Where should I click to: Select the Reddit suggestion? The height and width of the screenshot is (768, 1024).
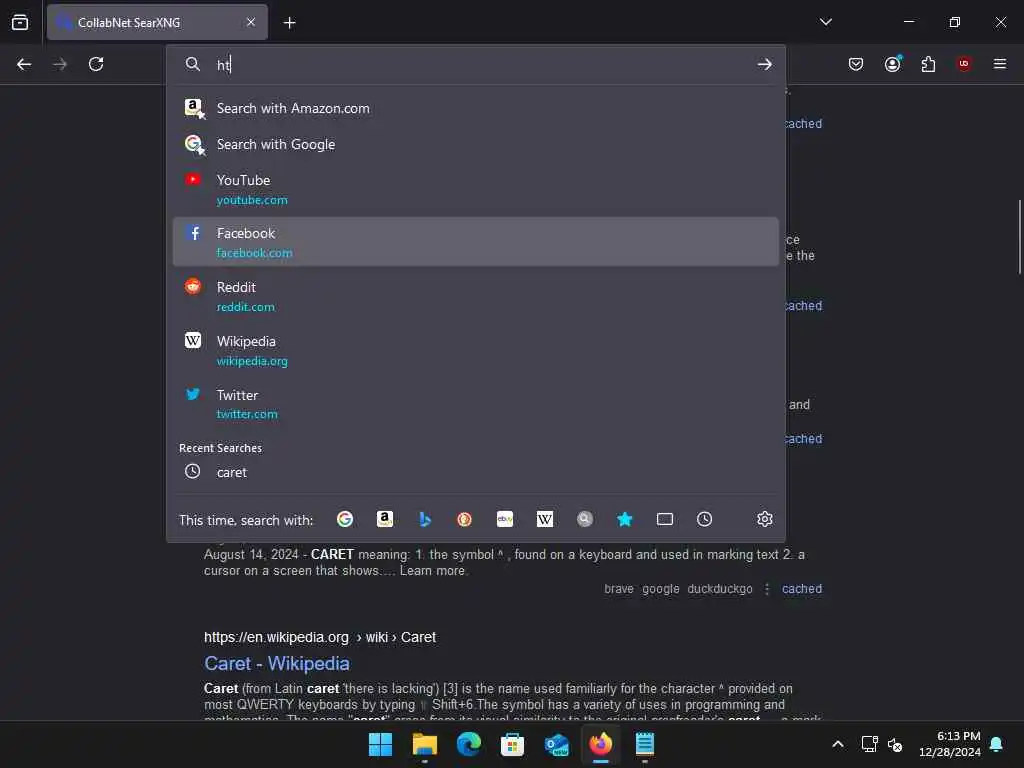tap(475, 296)
